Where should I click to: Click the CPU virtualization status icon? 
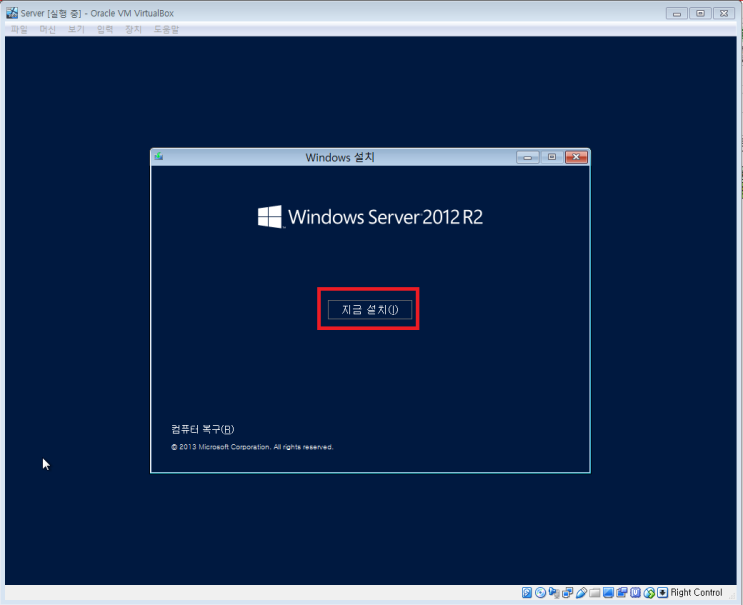(635, 593)
